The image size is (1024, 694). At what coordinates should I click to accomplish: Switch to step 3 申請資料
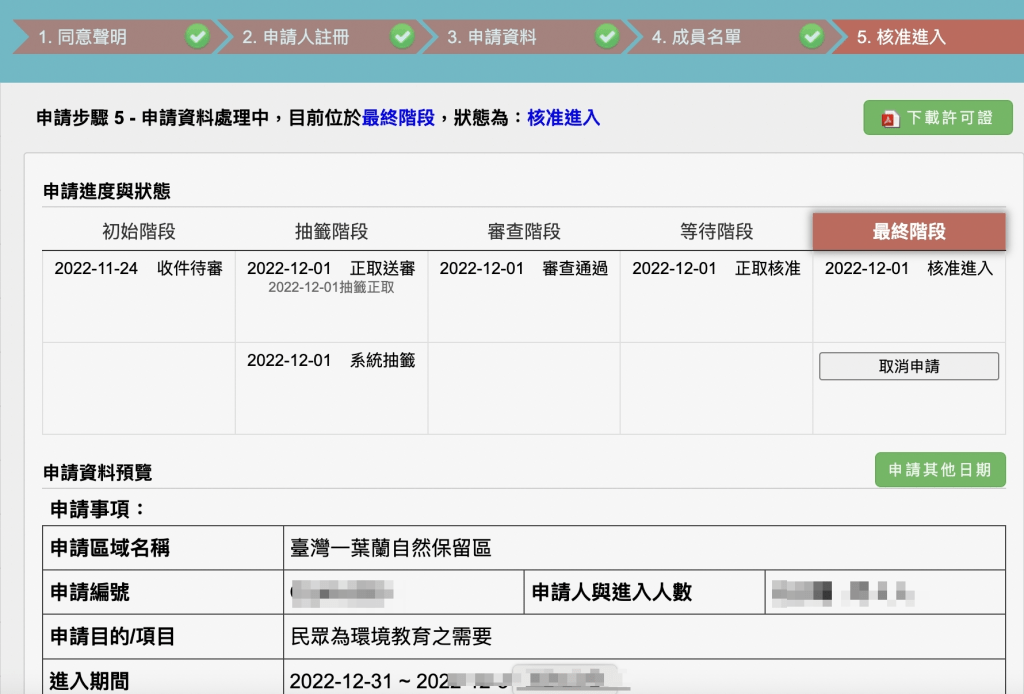(492, 38)
